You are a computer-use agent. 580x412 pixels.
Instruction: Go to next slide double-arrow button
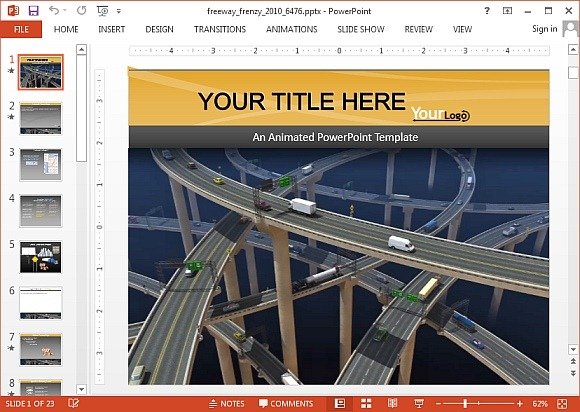(573, 373)
